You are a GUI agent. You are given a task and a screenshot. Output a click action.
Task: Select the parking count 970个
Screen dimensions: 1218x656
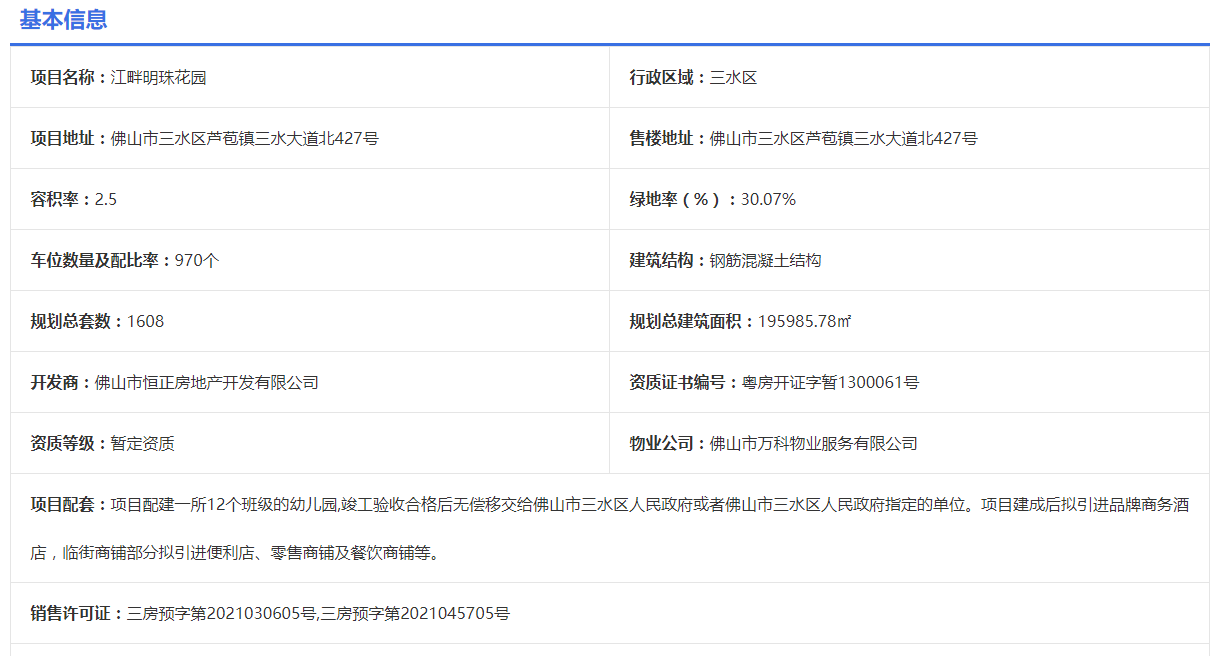tap(197, 260)
